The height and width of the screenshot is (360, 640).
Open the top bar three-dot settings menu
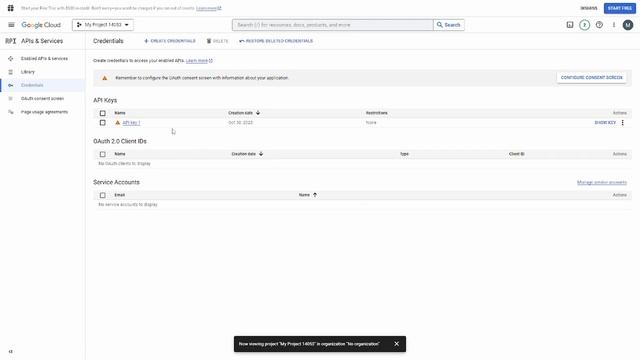click(613, 25)
